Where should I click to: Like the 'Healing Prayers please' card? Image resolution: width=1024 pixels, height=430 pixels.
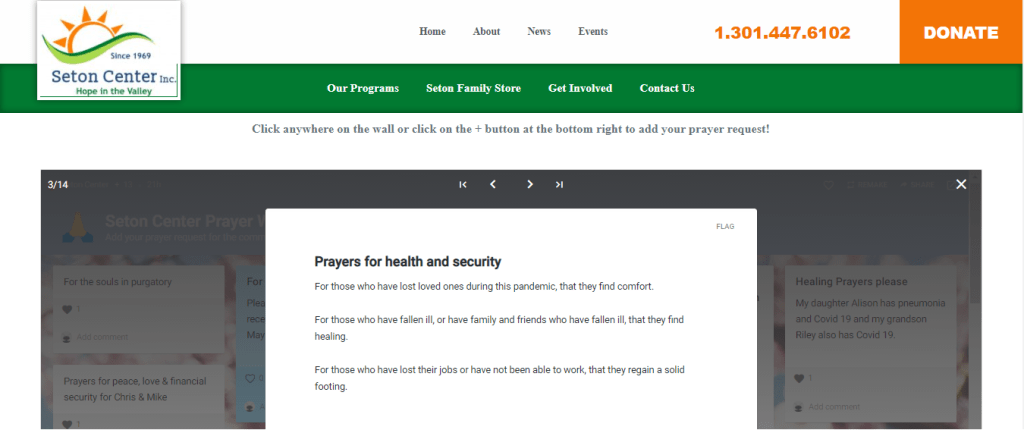coord(799,378)
